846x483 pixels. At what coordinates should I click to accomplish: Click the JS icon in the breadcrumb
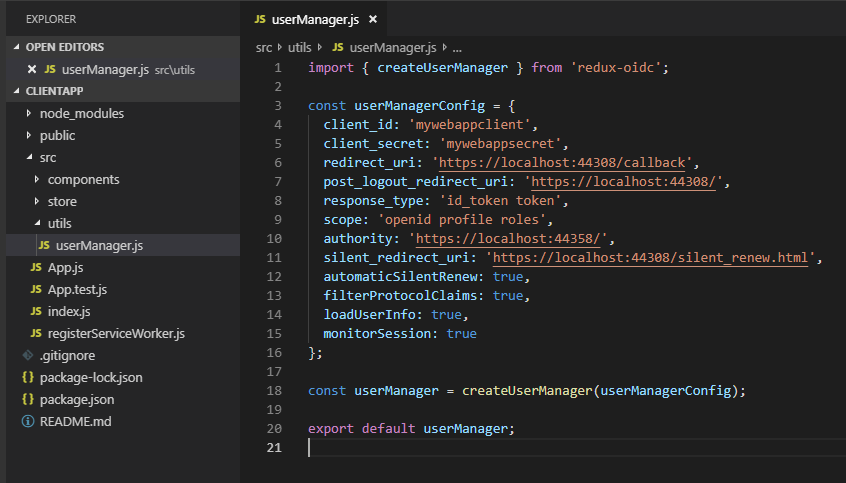(x=338, y=47)
